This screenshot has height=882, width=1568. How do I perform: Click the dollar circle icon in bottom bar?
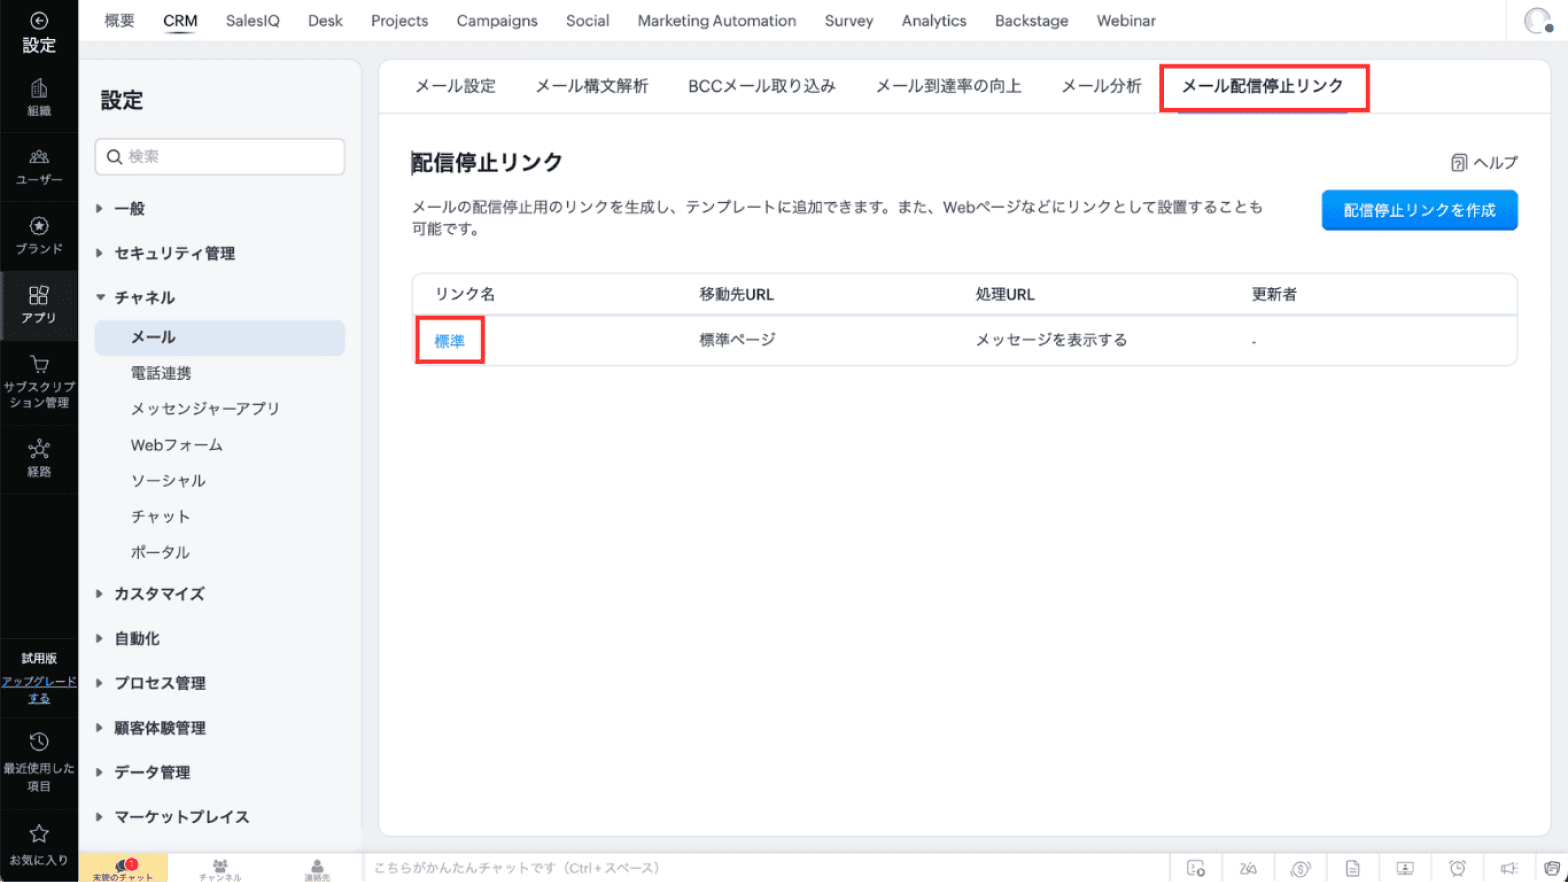click(1300, 868)
